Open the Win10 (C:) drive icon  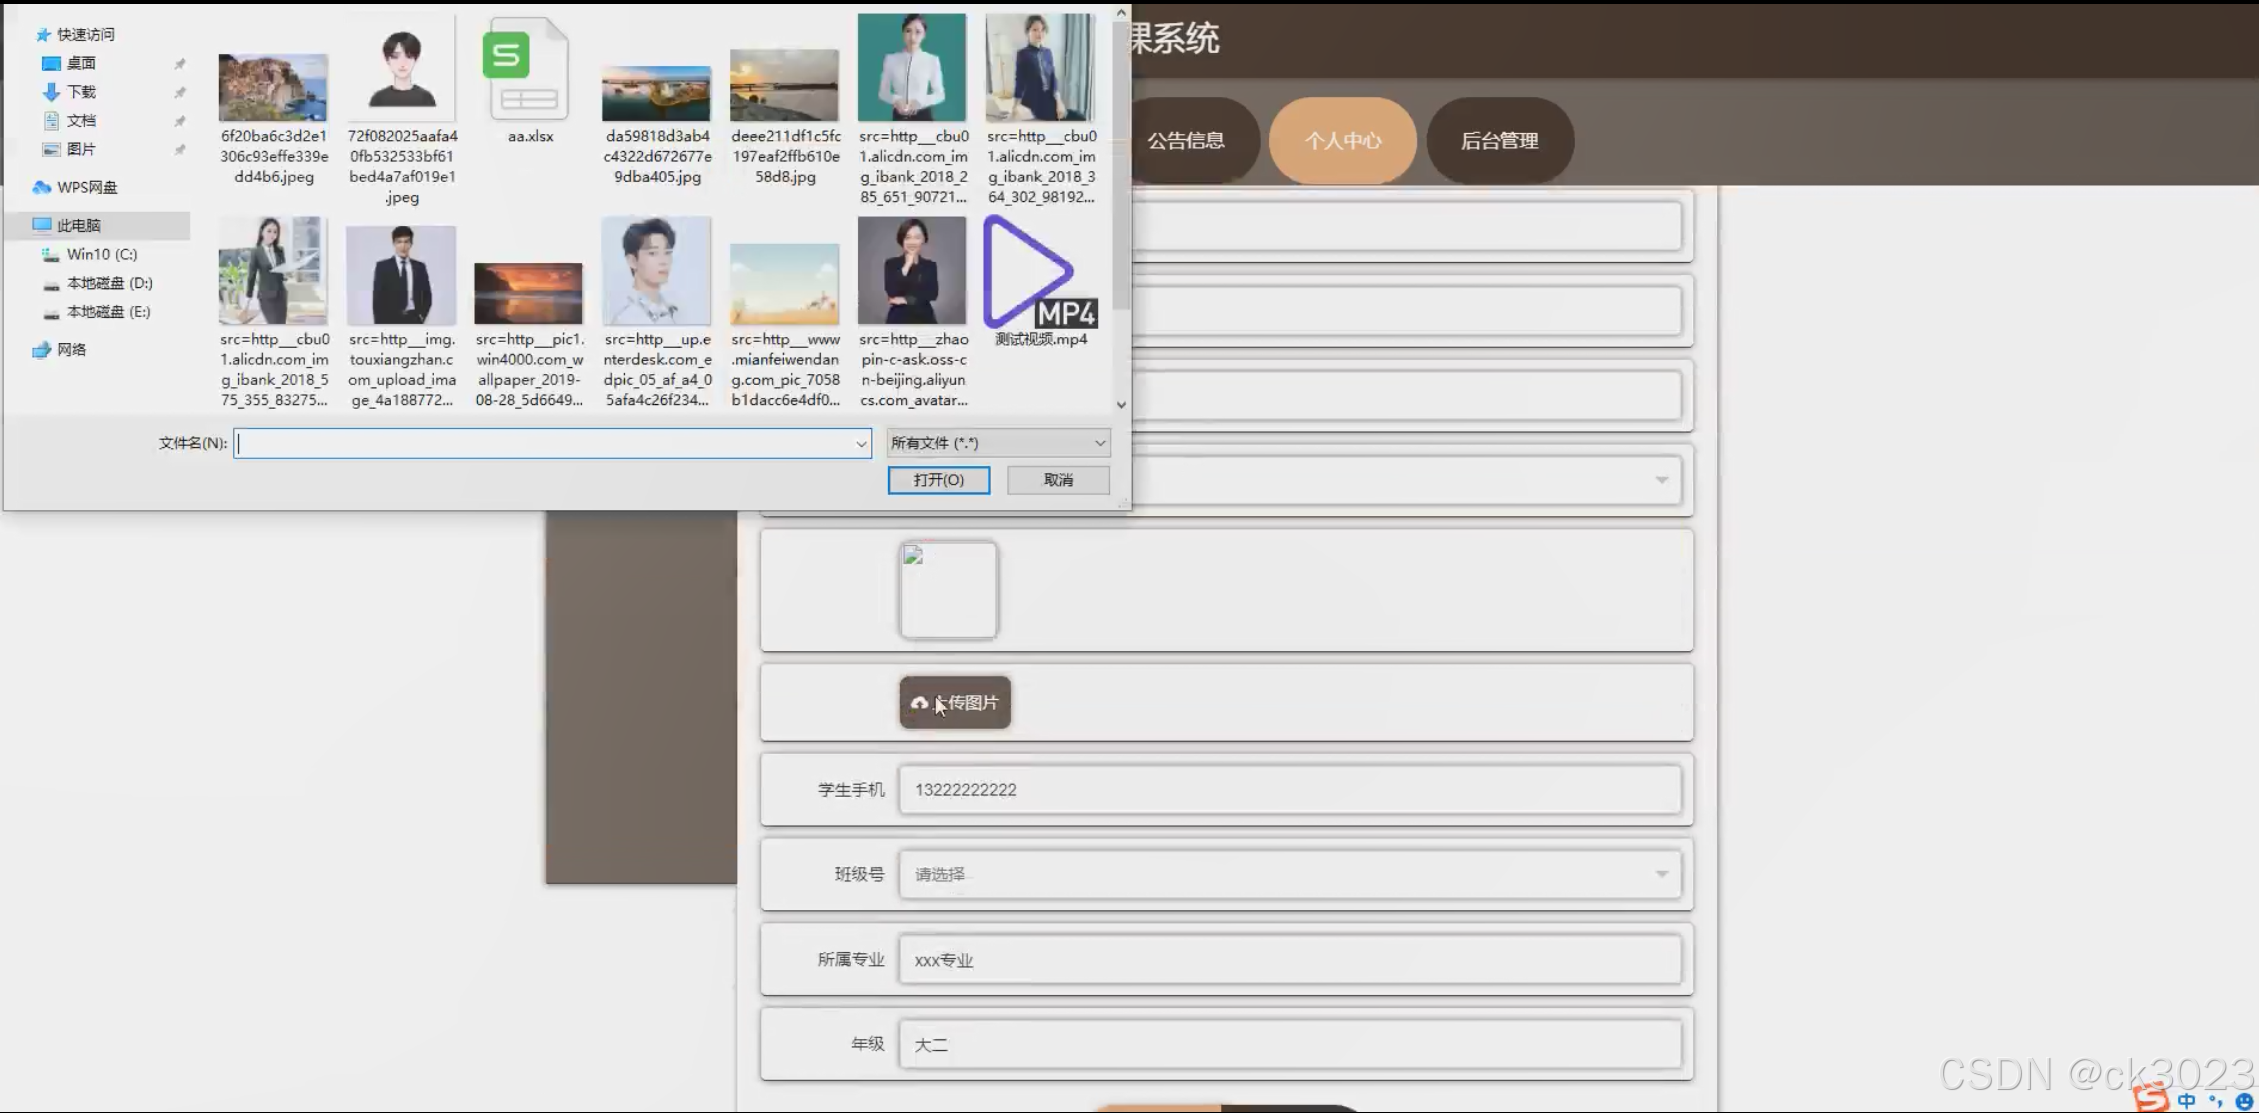click(x=51, y=255)
